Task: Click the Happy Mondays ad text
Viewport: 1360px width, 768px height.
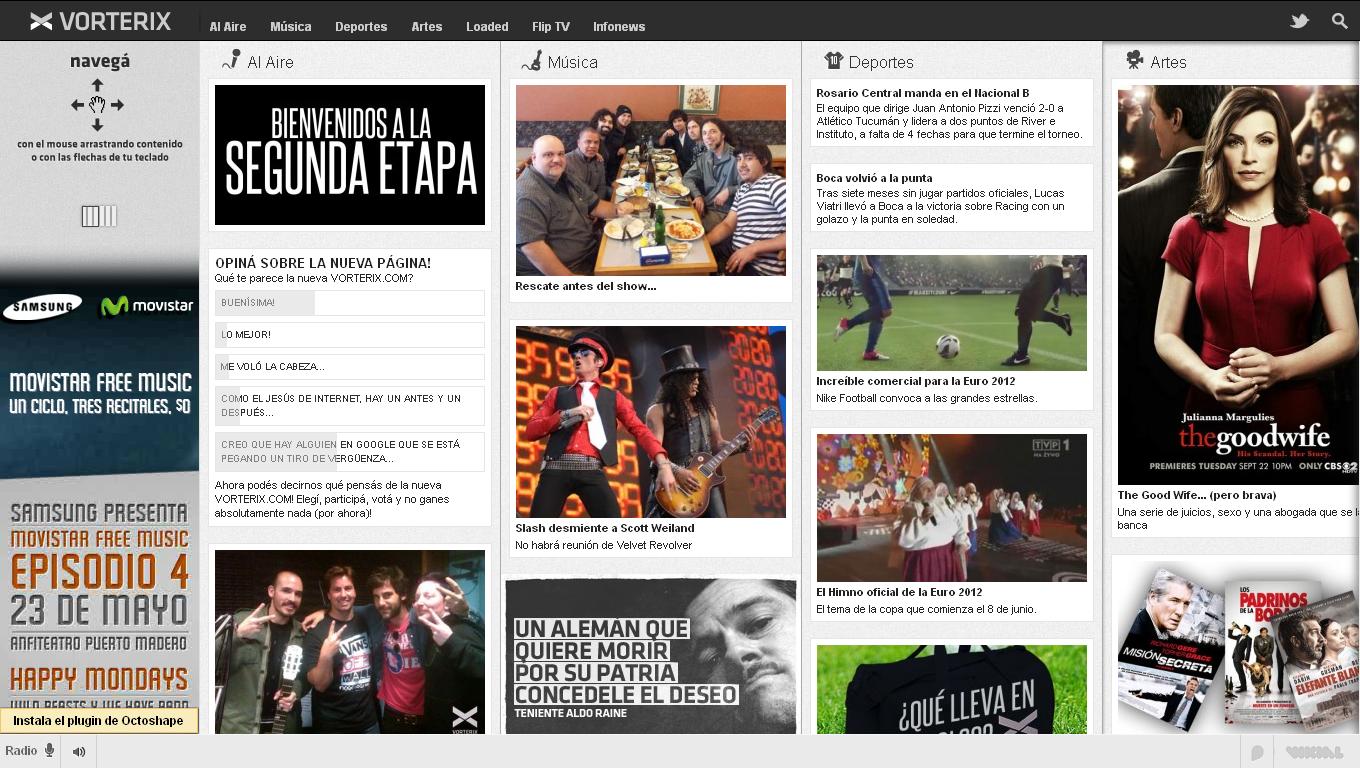Action: pyautogui.click(x=99, y=679)
